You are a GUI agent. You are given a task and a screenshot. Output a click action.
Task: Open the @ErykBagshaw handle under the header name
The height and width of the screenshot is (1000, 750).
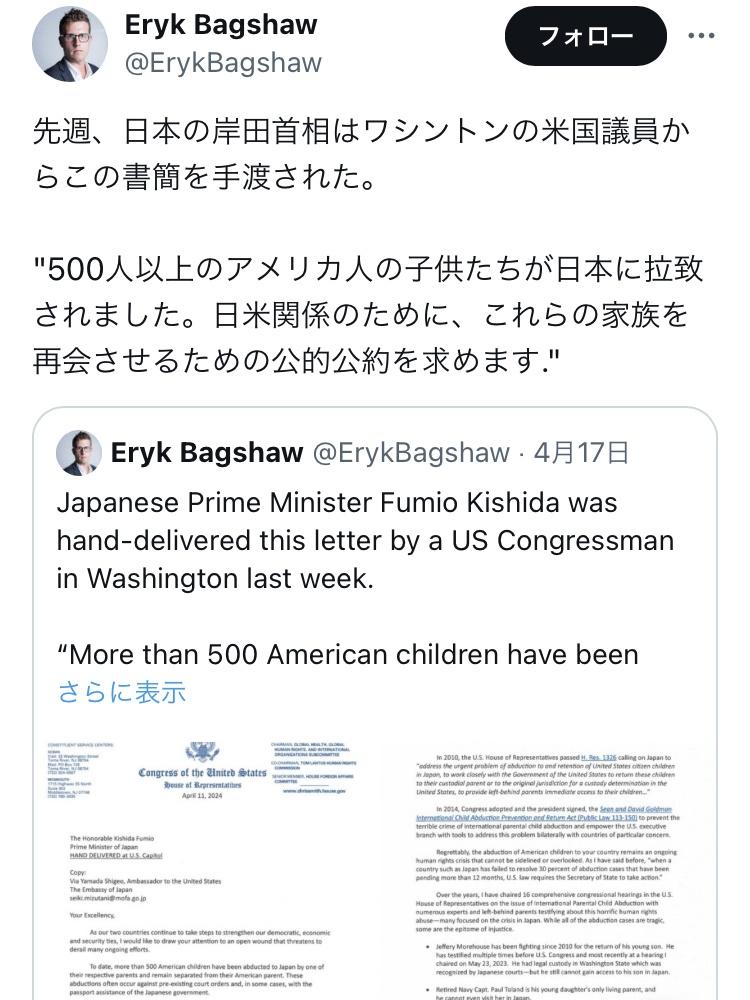[x=223, y=63]
